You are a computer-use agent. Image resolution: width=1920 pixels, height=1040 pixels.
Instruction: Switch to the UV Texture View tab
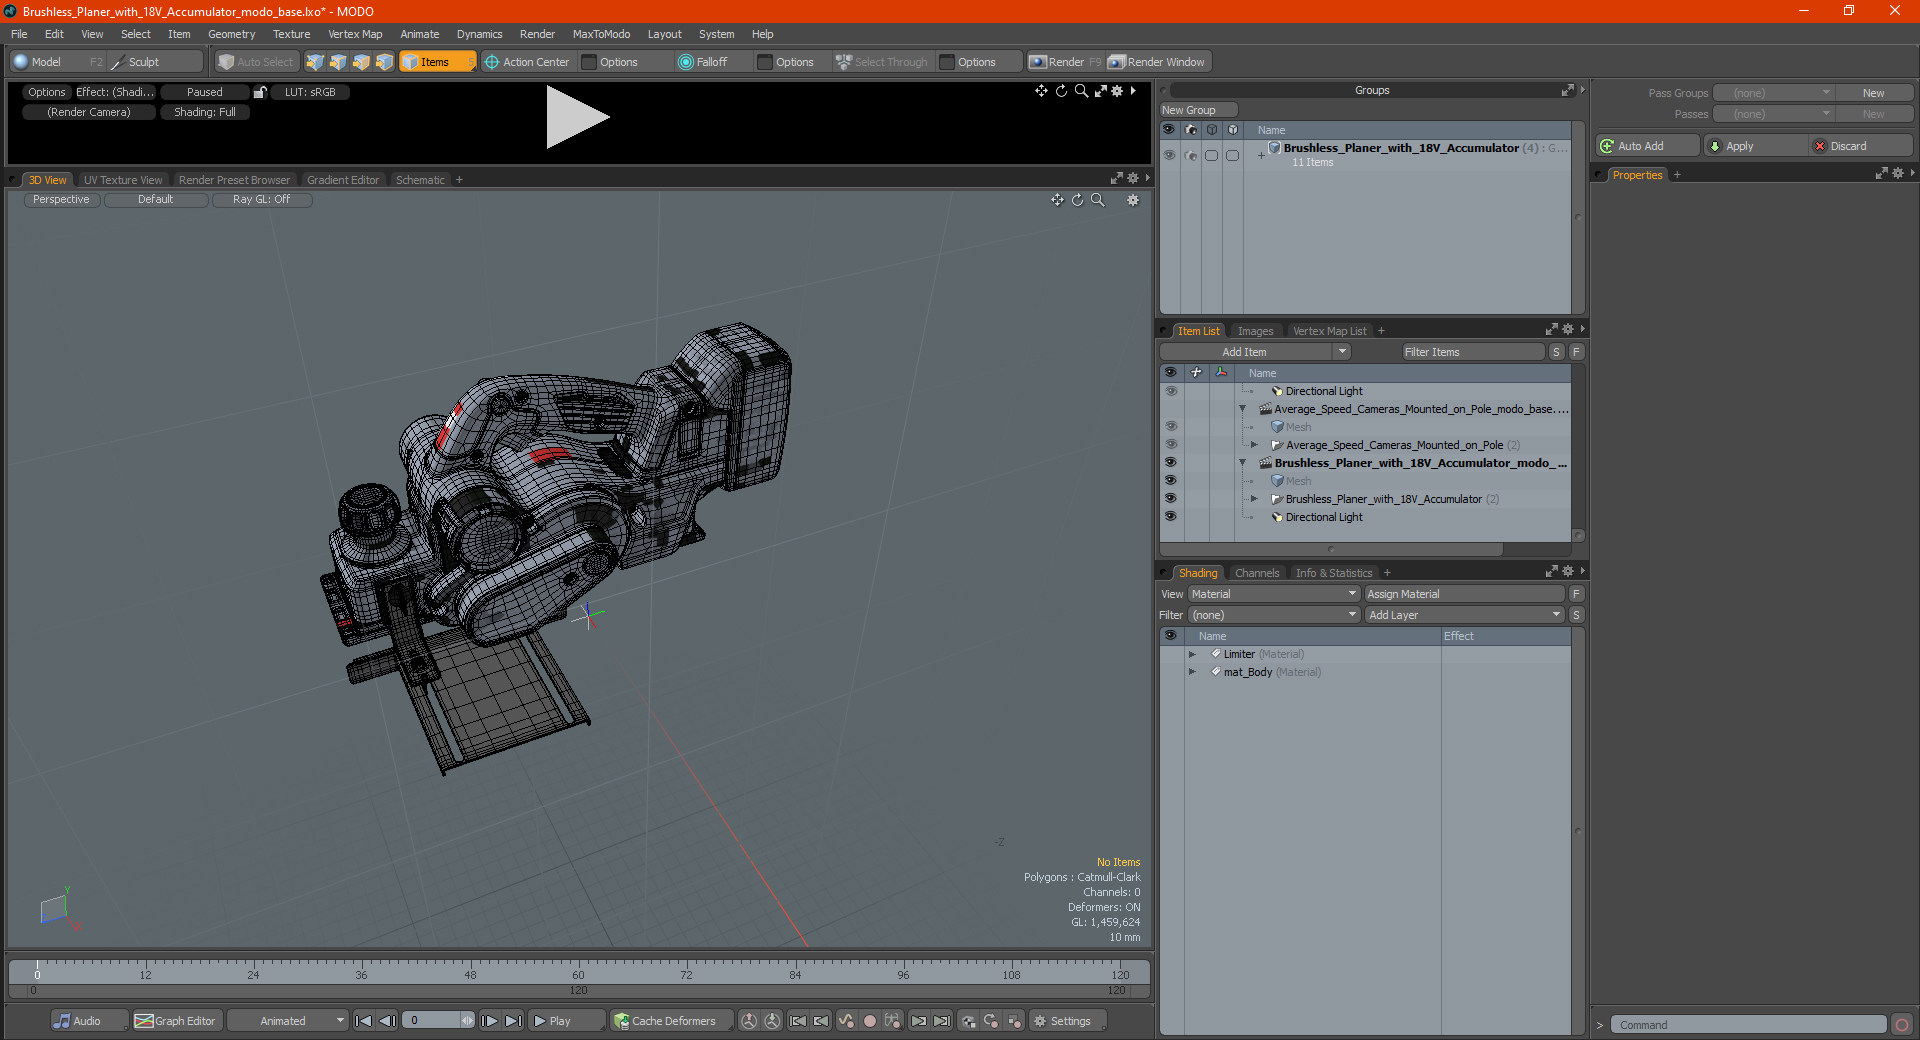point(123,180)
